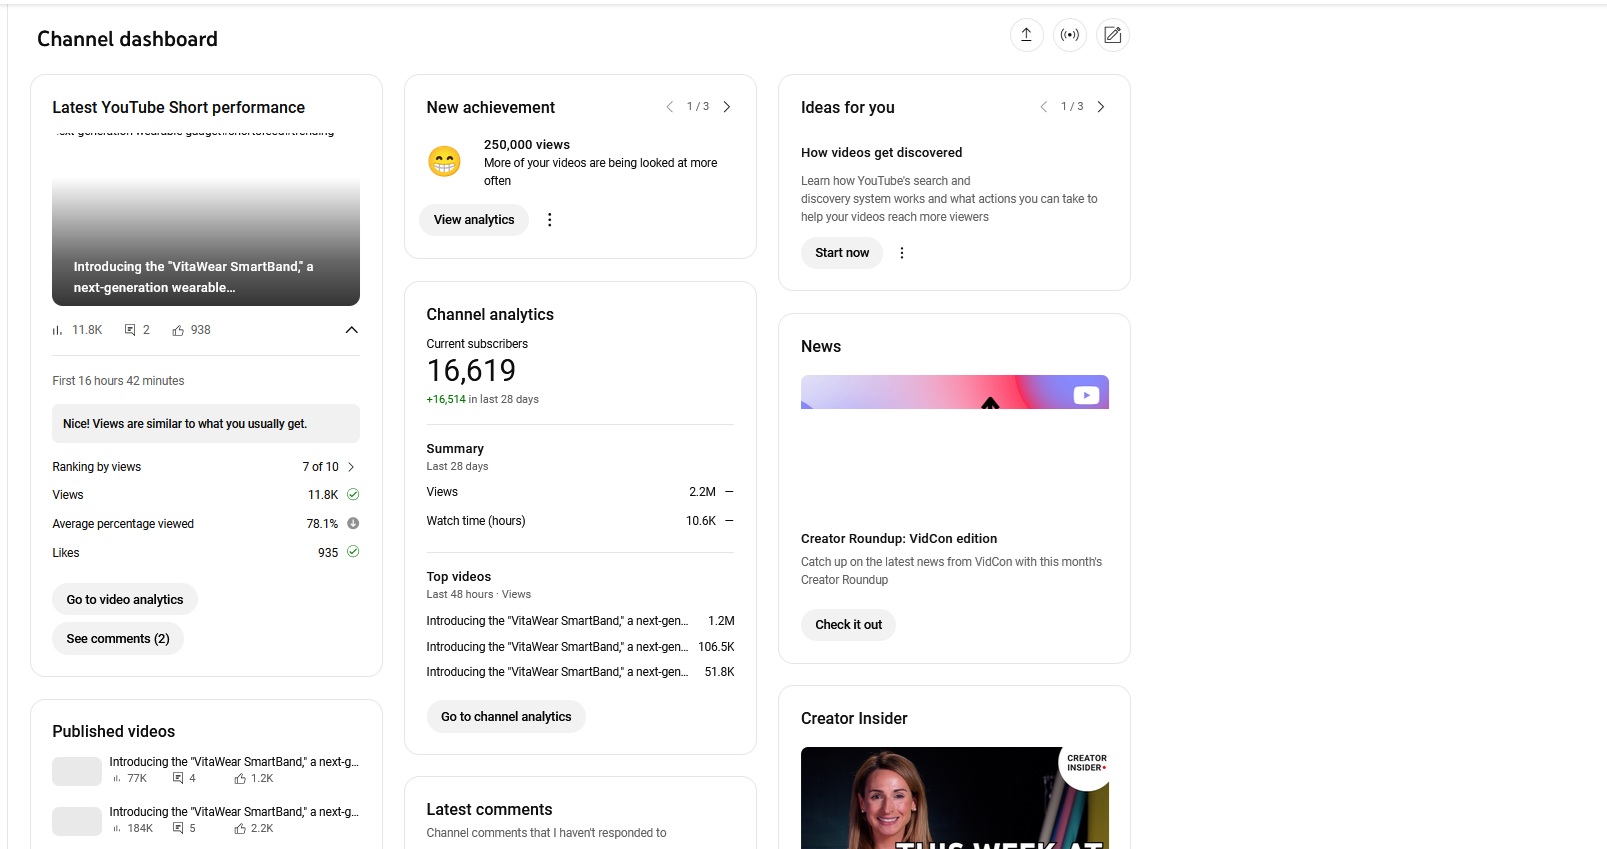Click the Channel dashboard title
Screen dimensions: 1607x849
127,39
